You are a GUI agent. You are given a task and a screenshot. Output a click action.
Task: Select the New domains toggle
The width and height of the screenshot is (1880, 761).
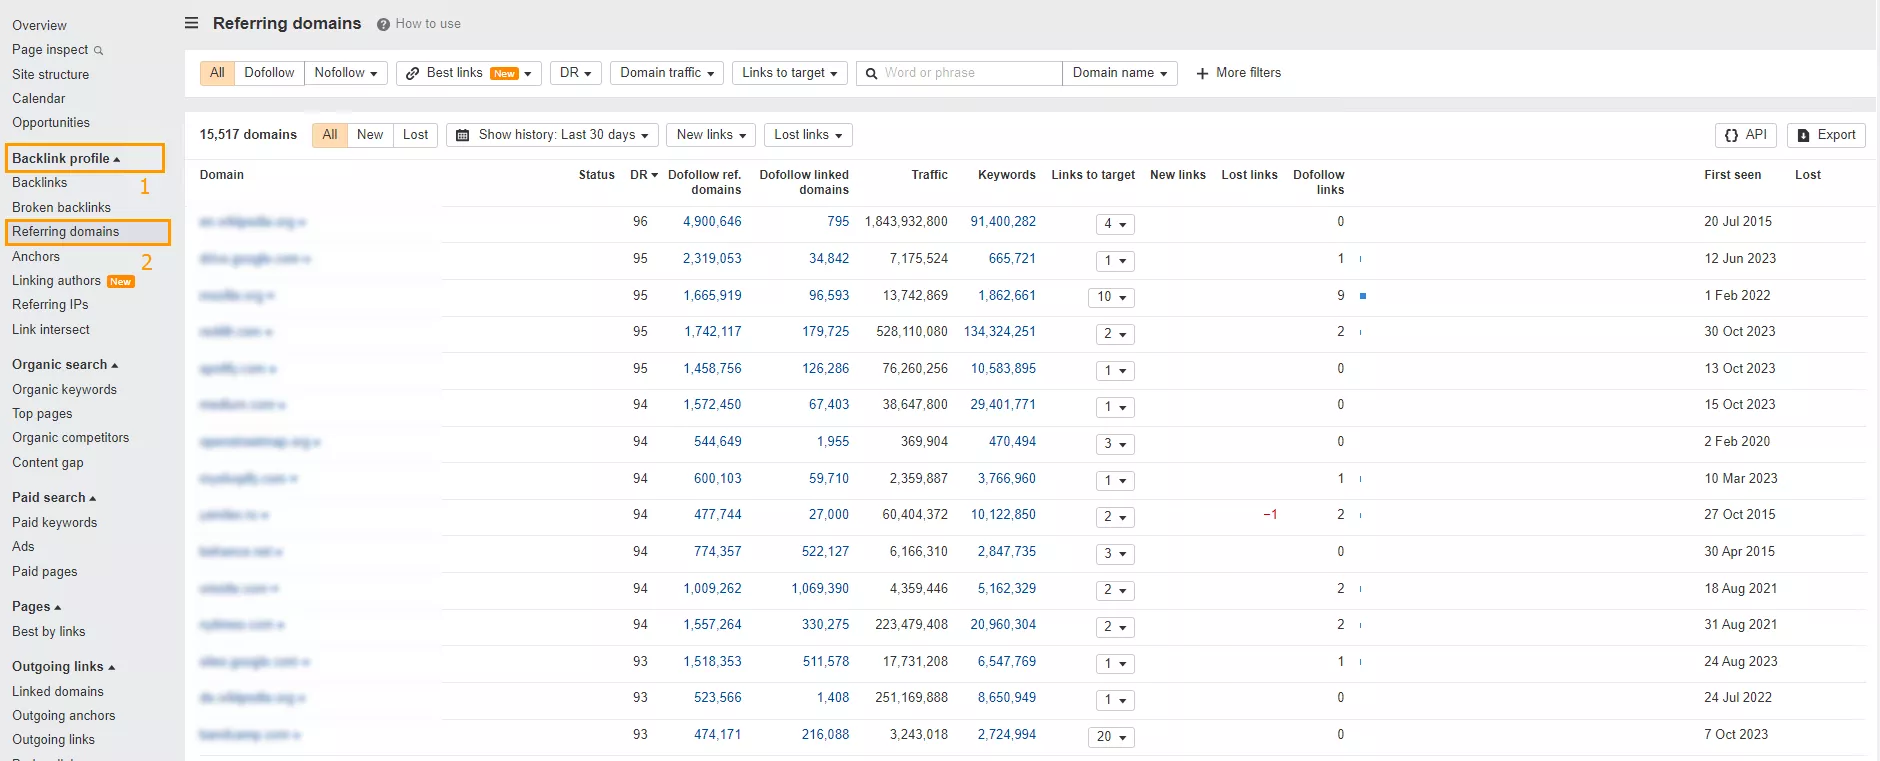point(370,135)
